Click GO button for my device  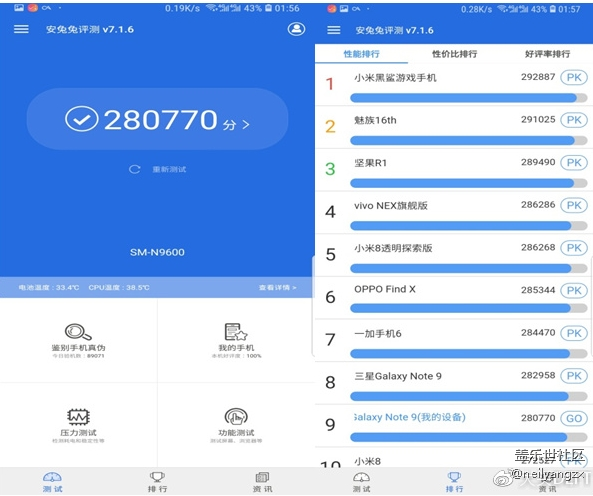click(x=574, y=418)
